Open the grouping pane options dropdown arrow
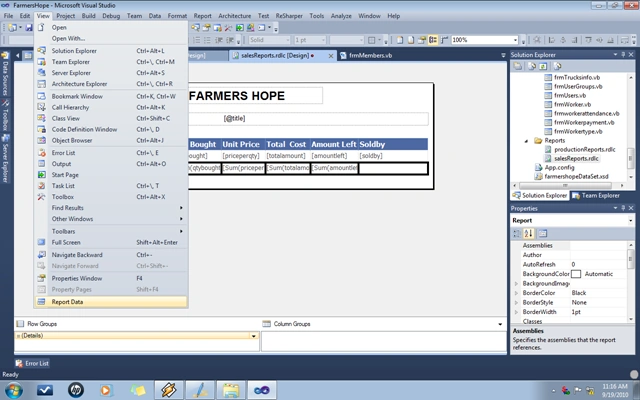This screenshot has height=400, width=640. pos(500,324)
